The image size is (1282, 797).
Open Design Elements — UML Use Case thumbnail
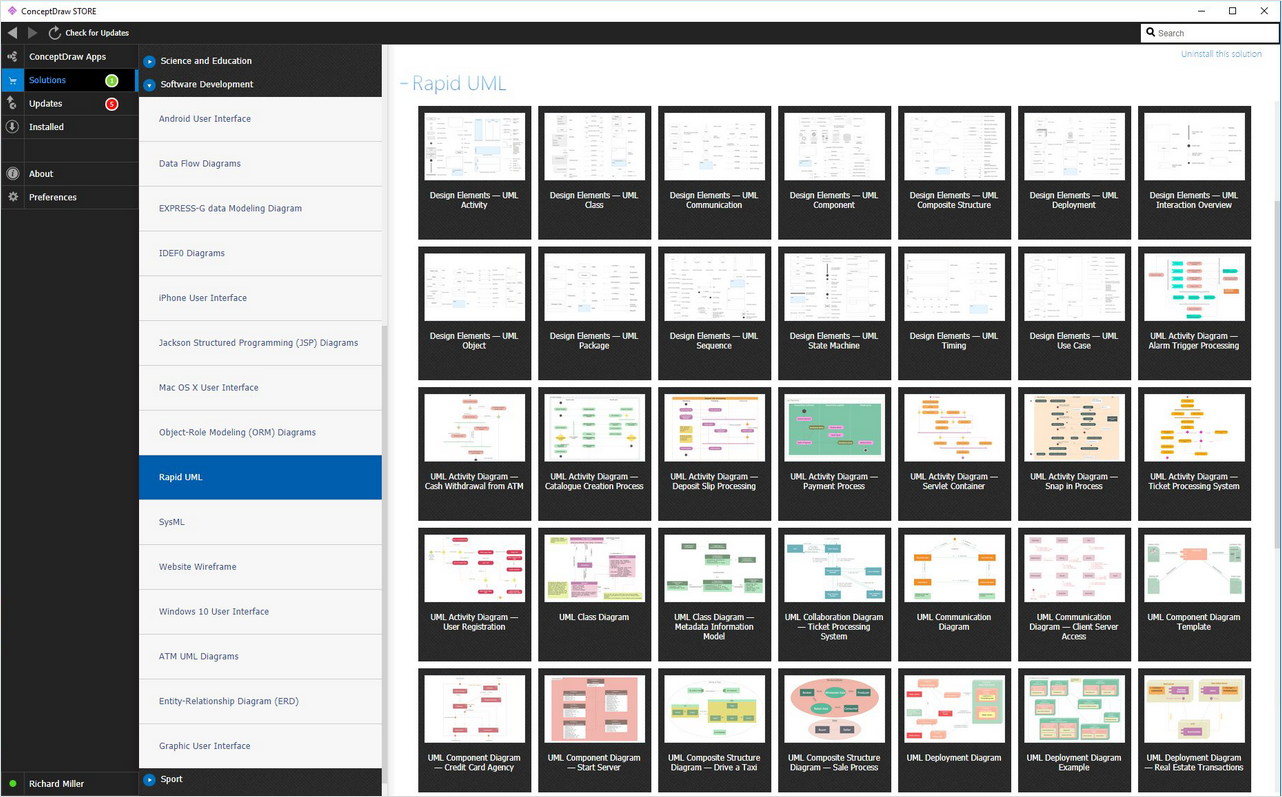[x=1074, y=288]
